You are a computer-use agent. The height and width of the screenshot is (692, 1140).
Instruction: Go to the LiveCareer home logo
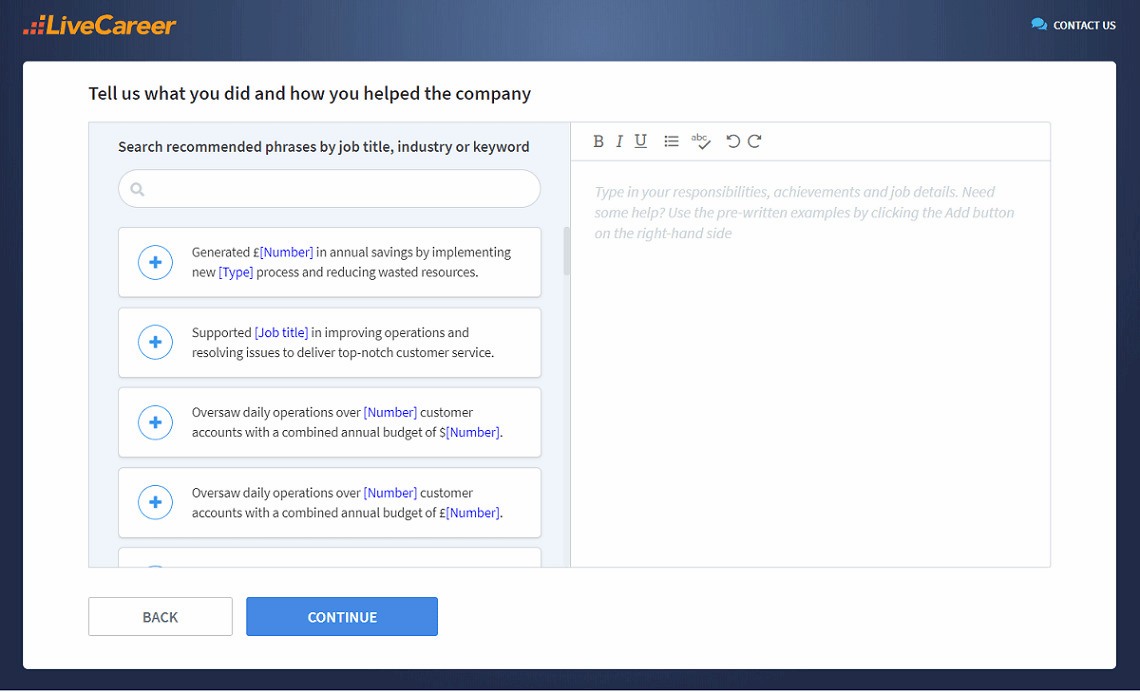point(100,25)
